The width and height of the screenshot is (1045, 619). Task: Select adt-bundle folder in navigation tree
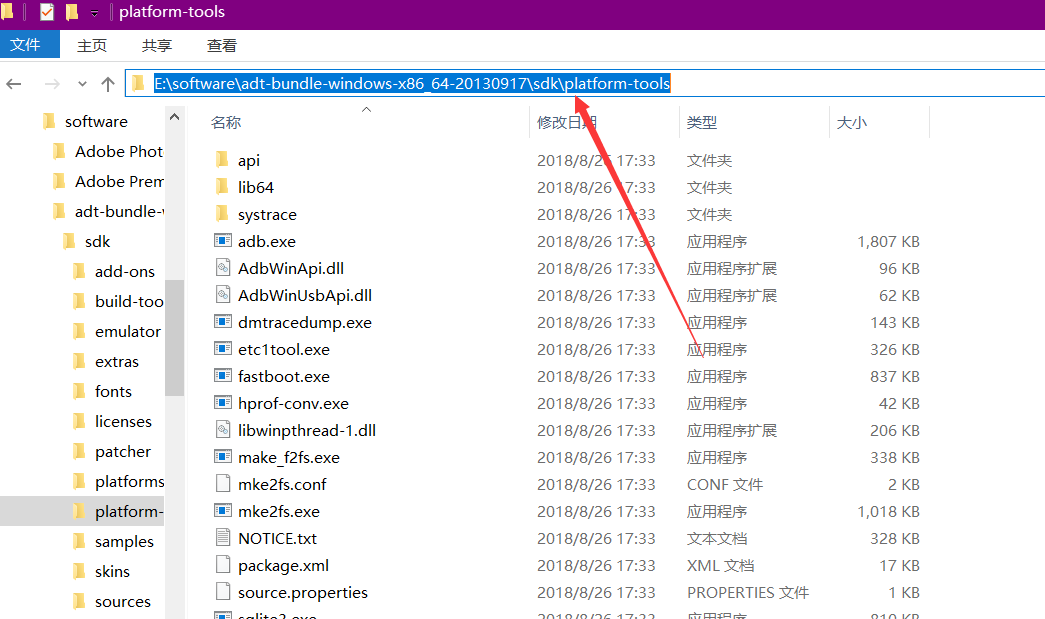[119, 211]
